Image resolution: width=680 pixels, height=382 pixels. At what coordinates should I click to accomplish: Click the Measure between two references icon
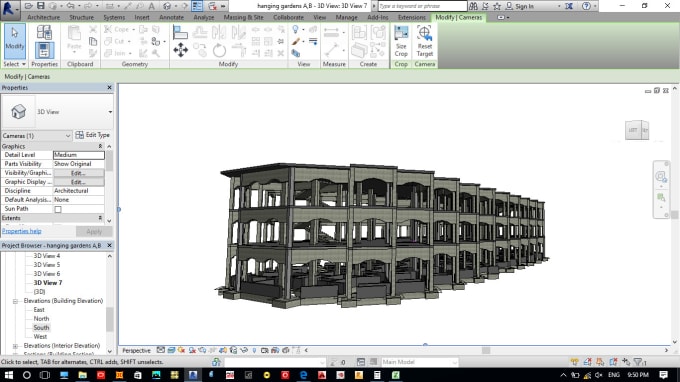point(331,32)
